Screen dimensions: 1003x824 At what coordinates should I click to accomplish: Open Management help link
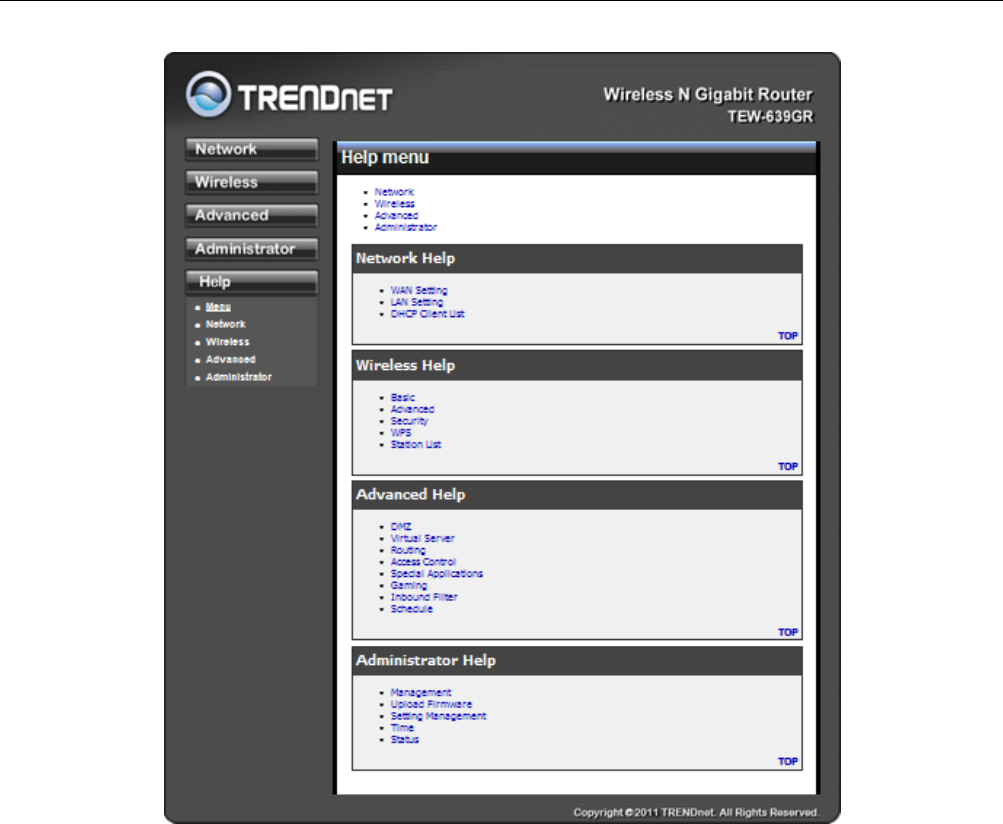coord(421,693)
